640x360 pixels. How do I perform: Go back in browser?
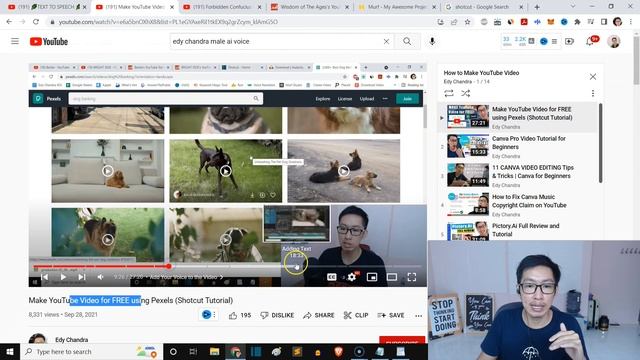[x=9, y=22]
